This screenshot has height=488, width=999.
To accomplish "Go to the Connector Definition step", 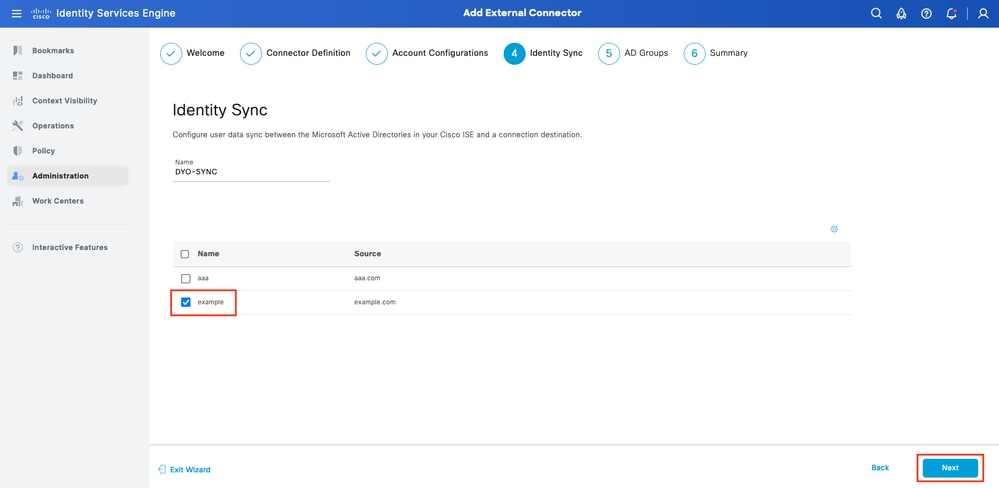I will pyautogui.click(x=308, y=53).
